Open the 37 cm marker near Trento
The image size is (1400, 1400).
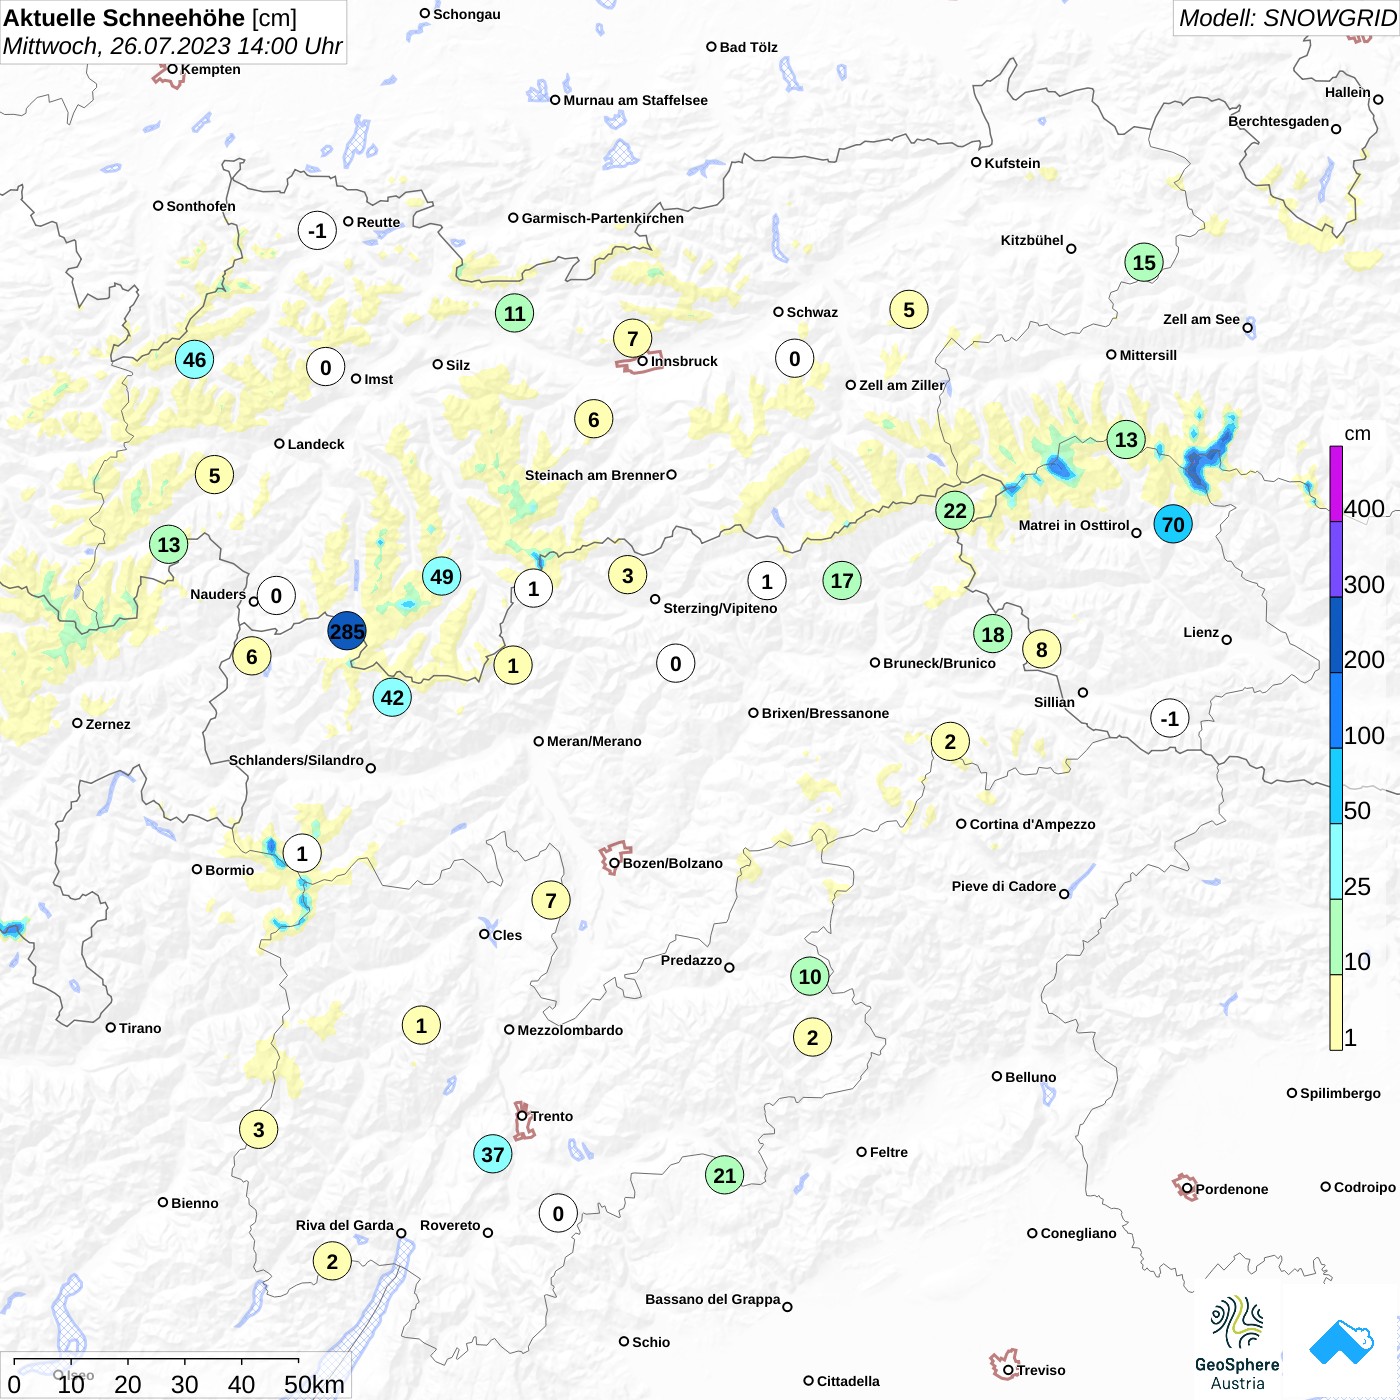493,1154
